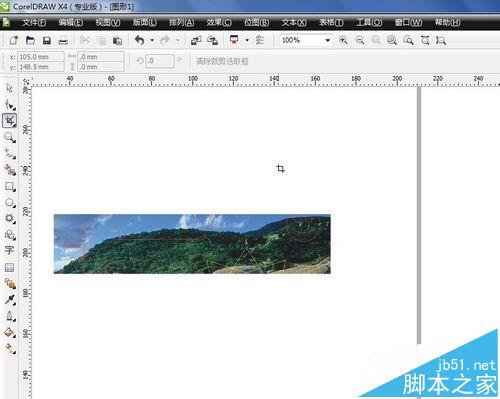Click Zoom to all objects icon

392,40
